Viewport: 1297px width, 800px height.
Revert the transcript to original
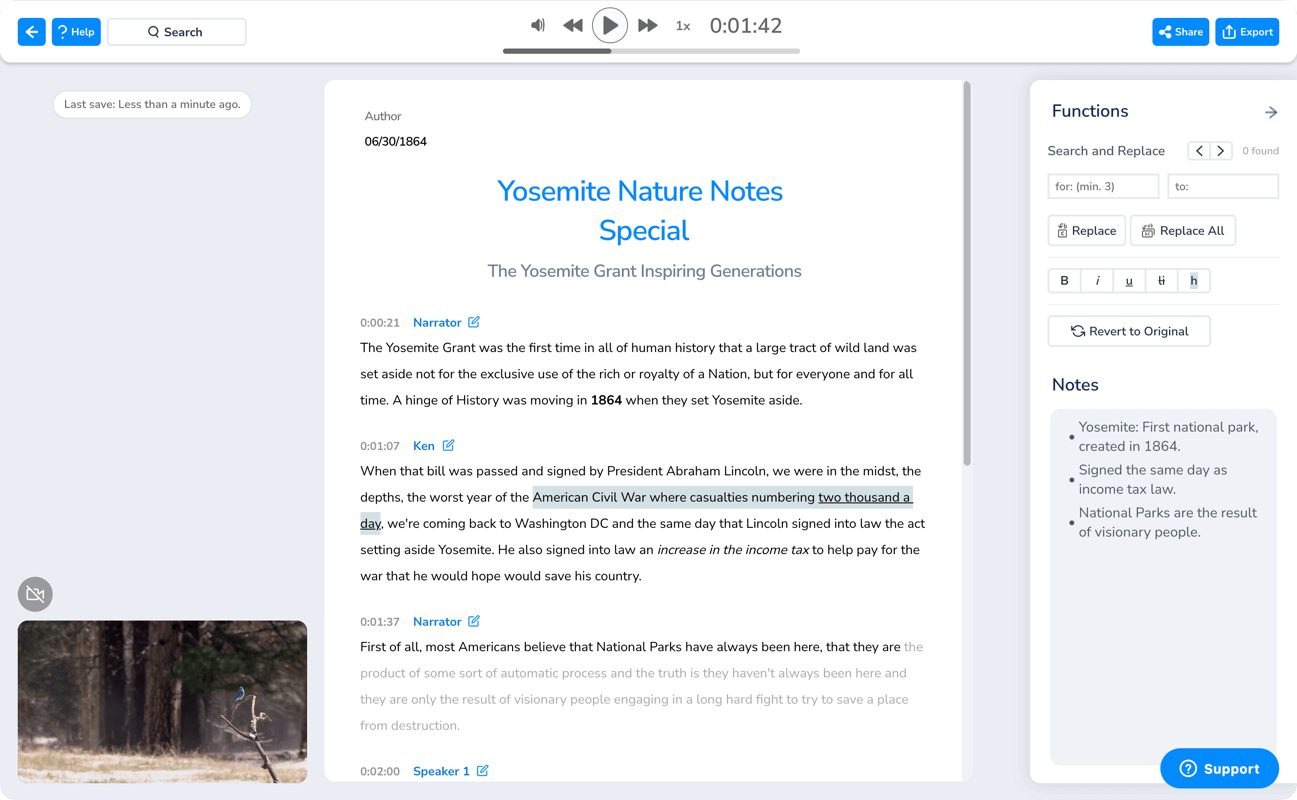tap(1128, 330)
